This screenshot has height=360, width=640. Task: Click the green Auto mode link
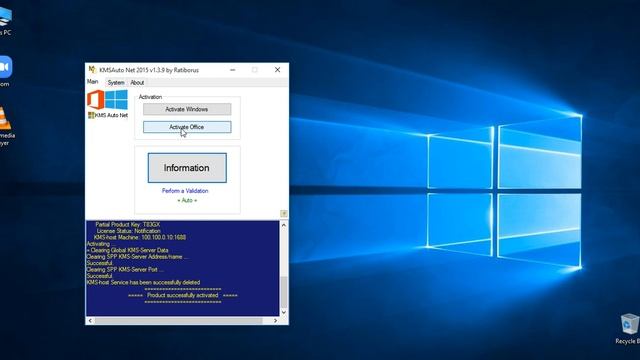187,200
